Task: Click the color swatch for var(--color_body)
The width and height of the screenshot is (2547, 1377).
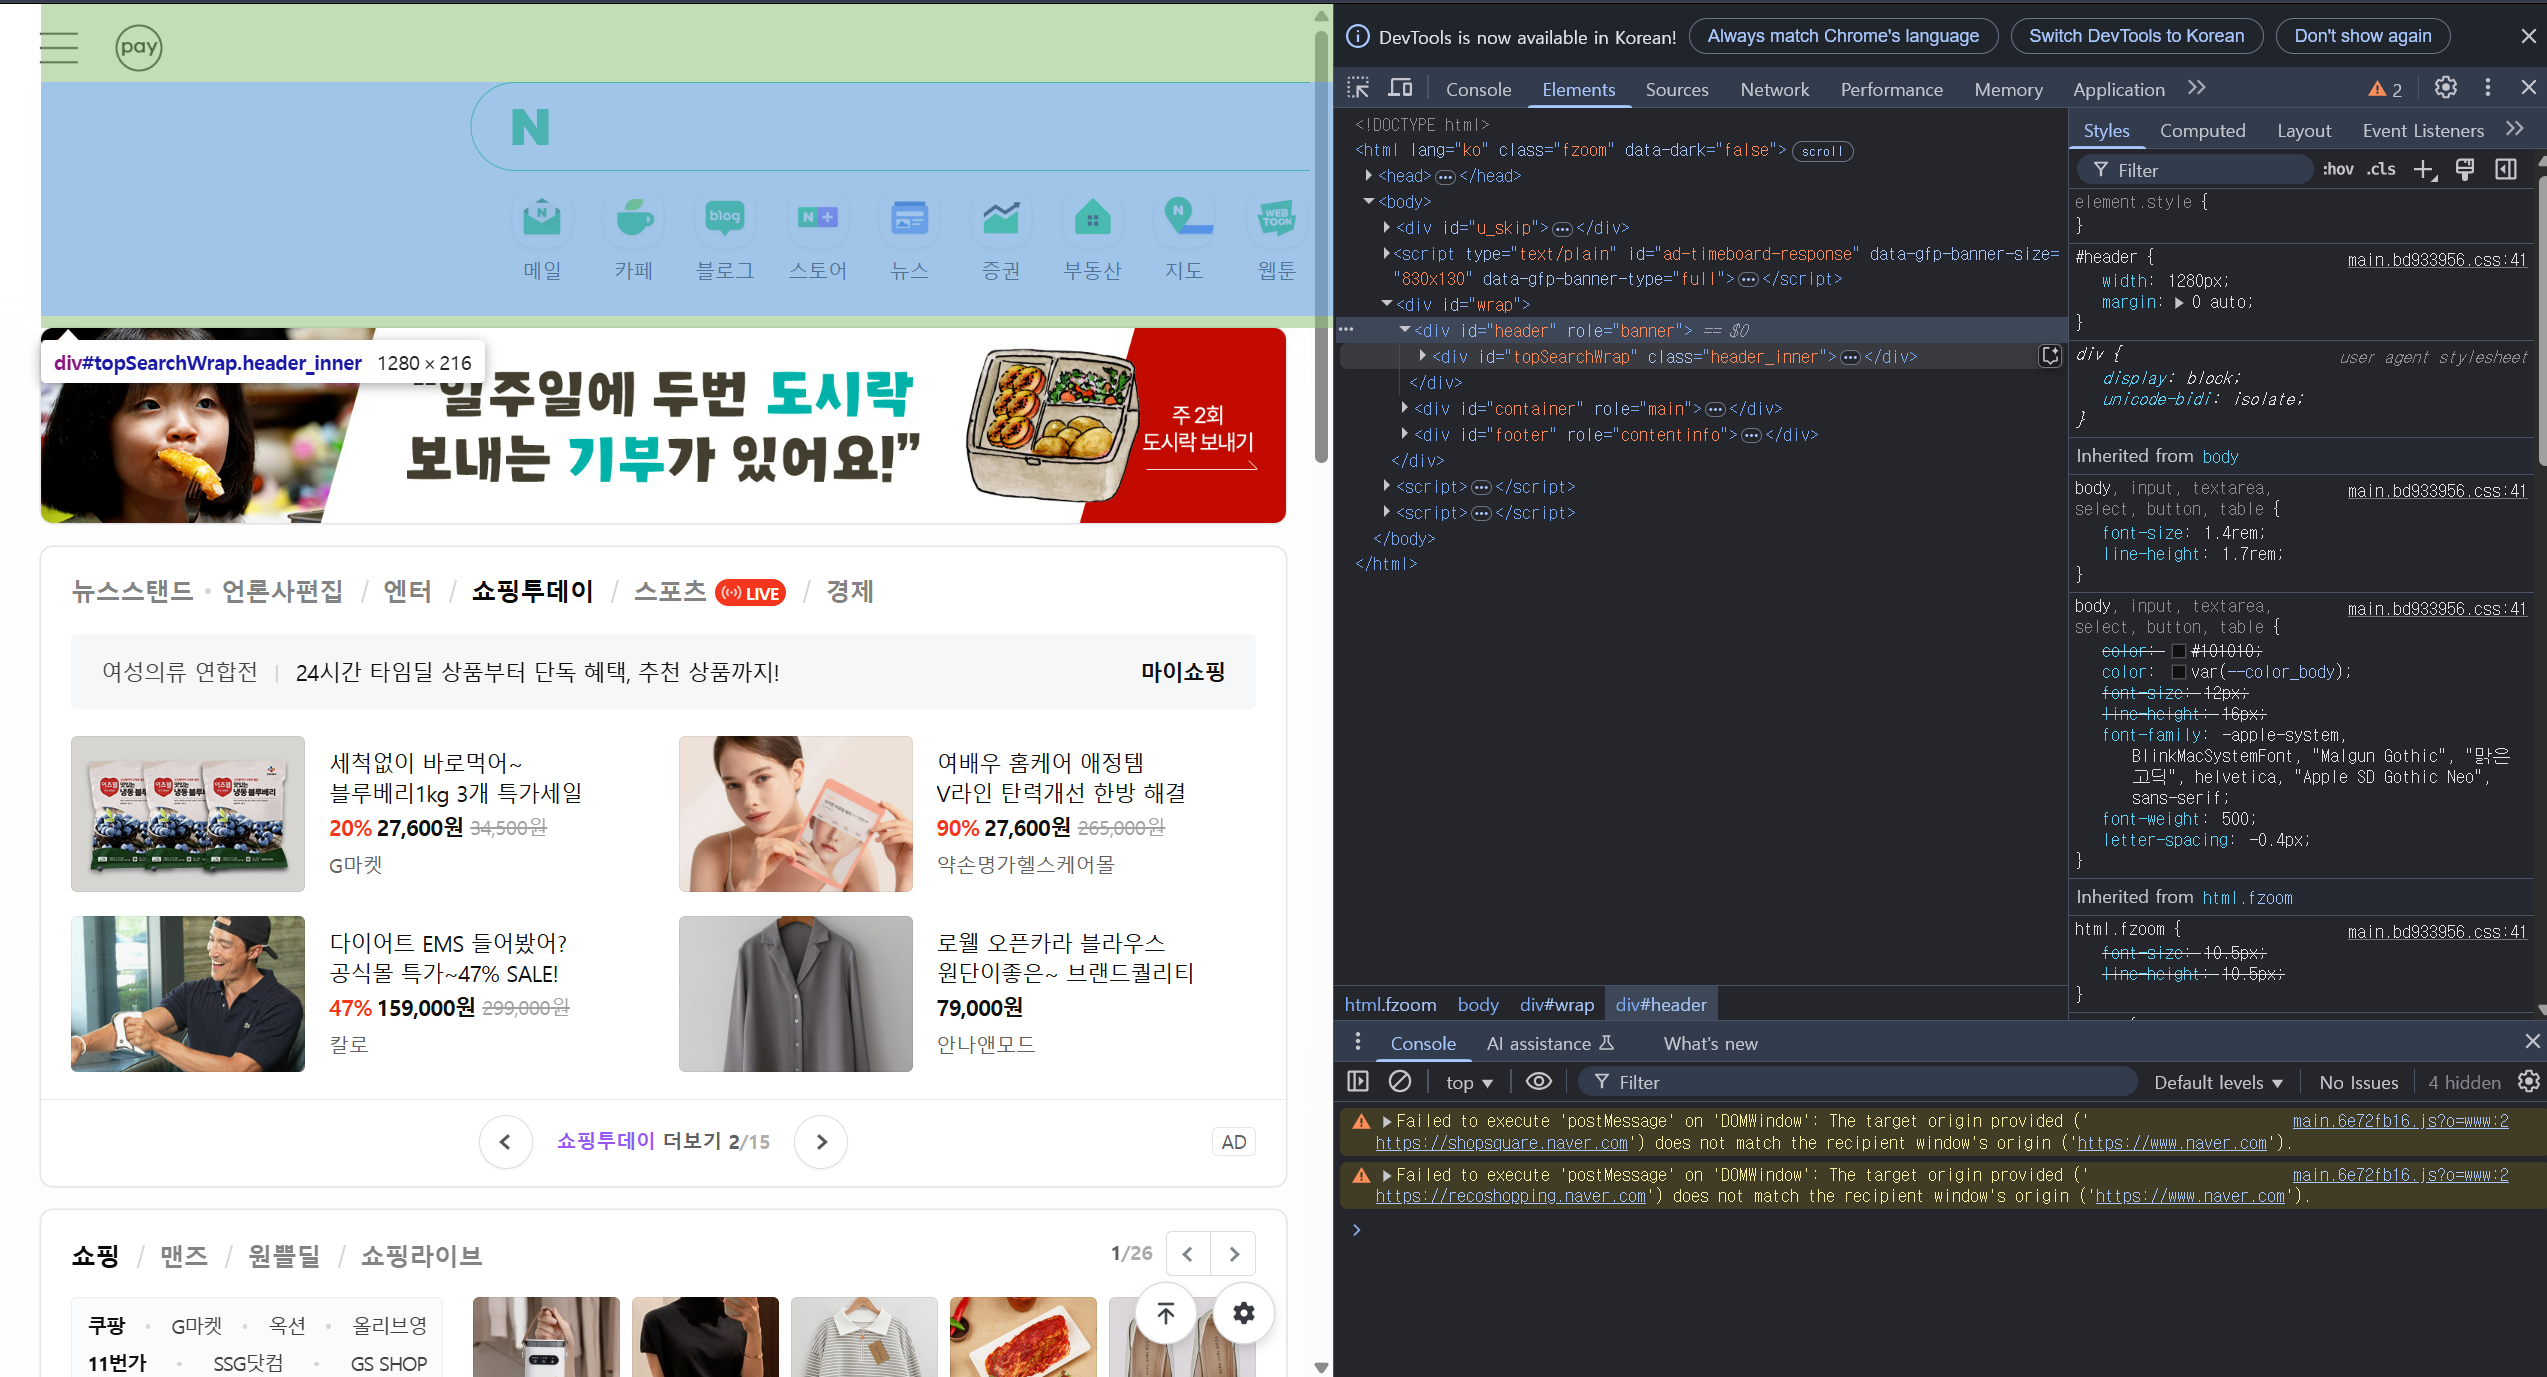Action: coord(2179,672)
